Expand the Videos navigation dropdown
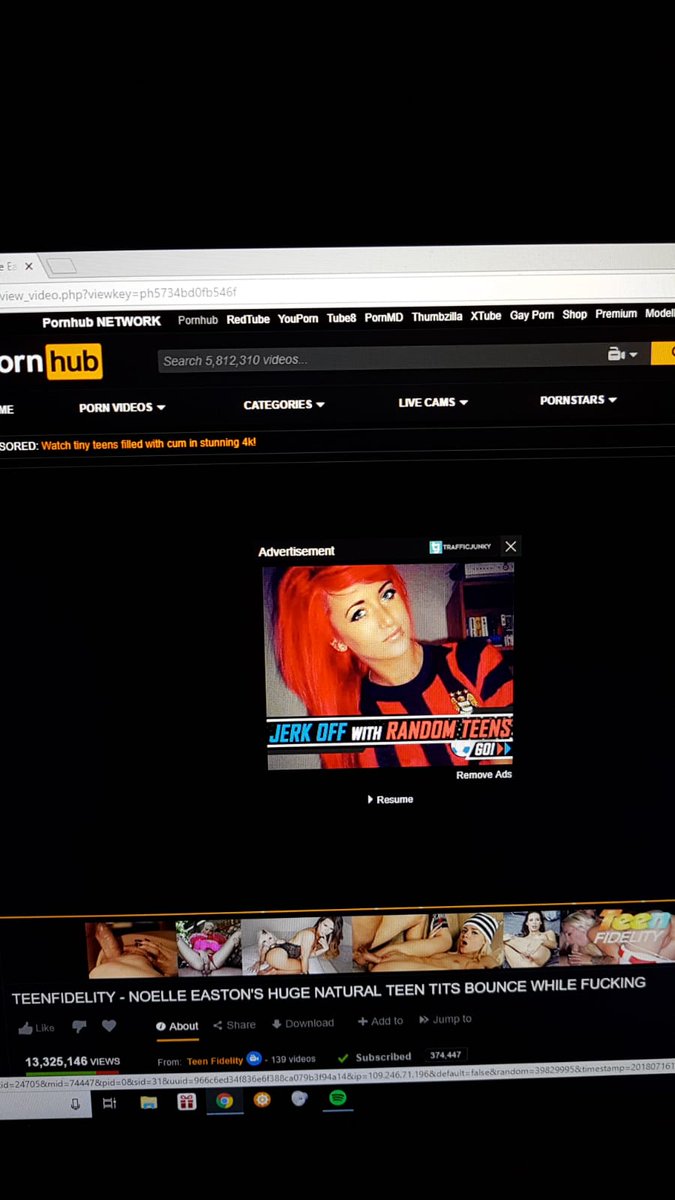Image resolution: width=675 pixels, height=1200 pixels. [122, 408]
